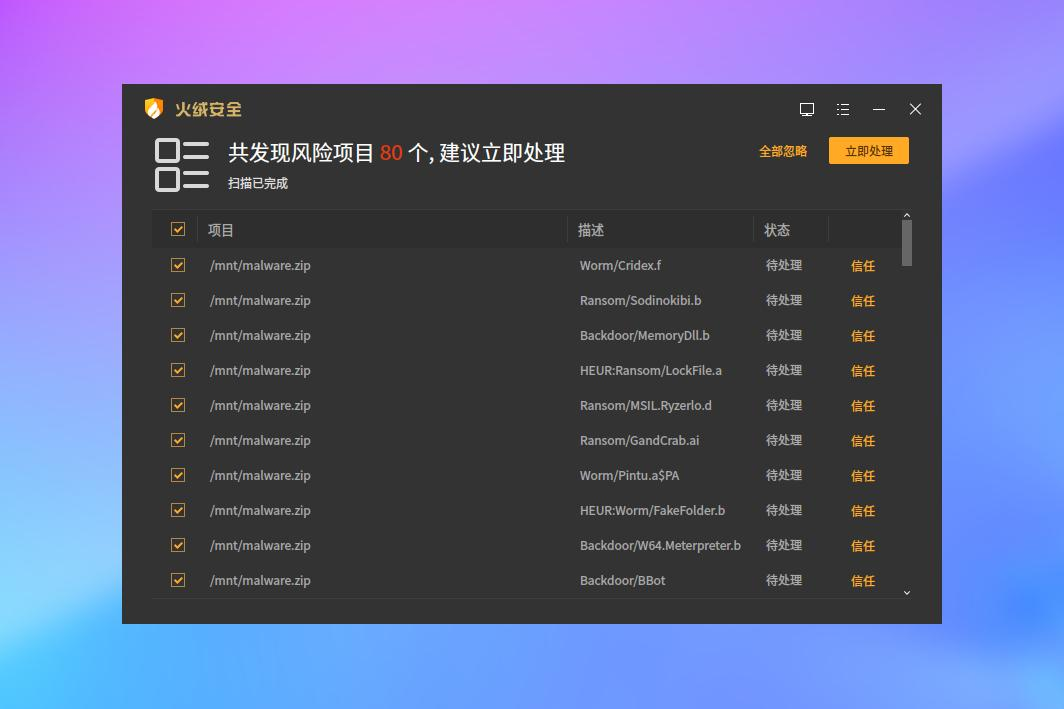
Task: Uncheck the Worm/Pintu.a$PA row checkbox
Action: (178, 475)
